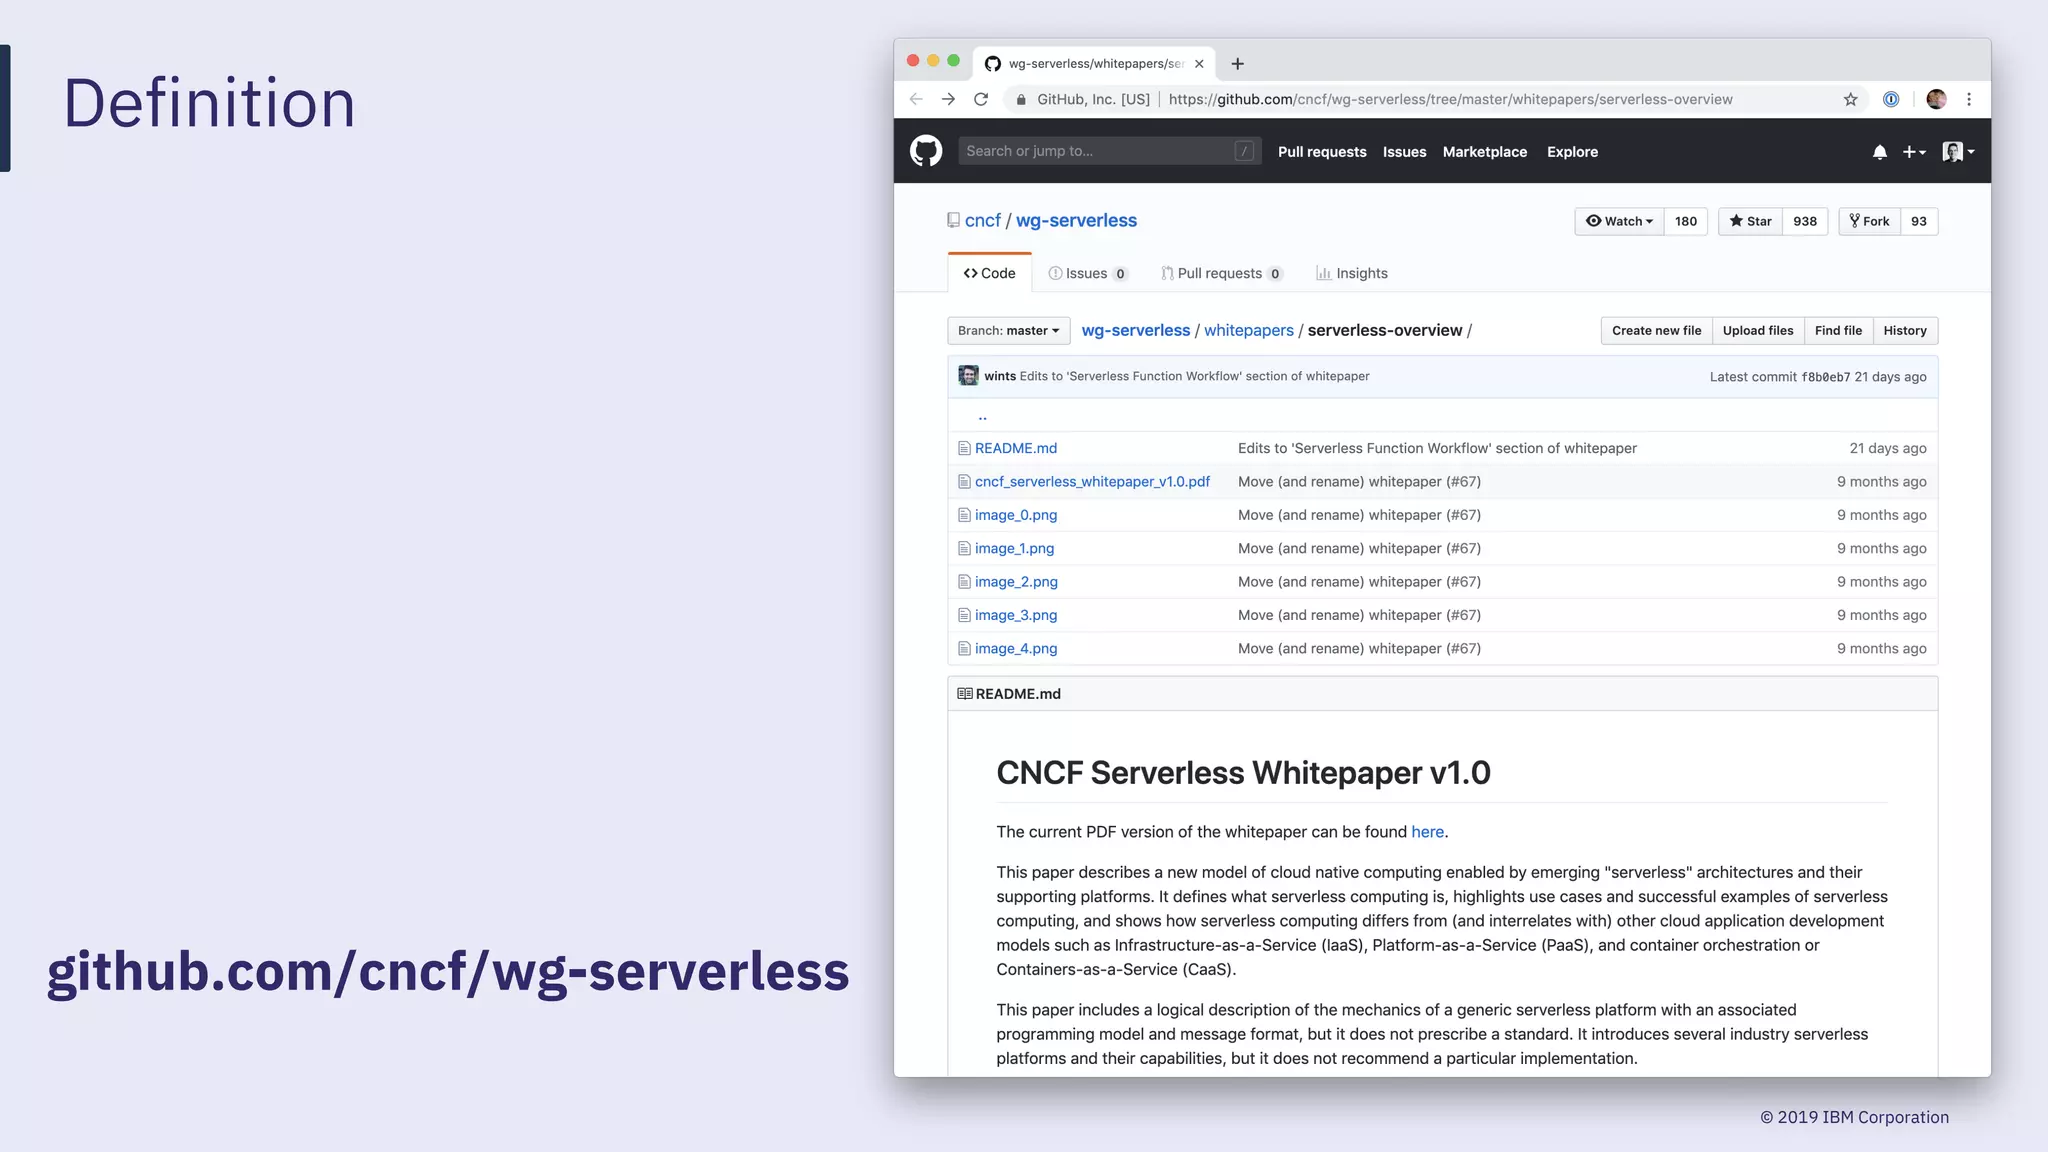Switch to the Issues tab

(1088, 273)
